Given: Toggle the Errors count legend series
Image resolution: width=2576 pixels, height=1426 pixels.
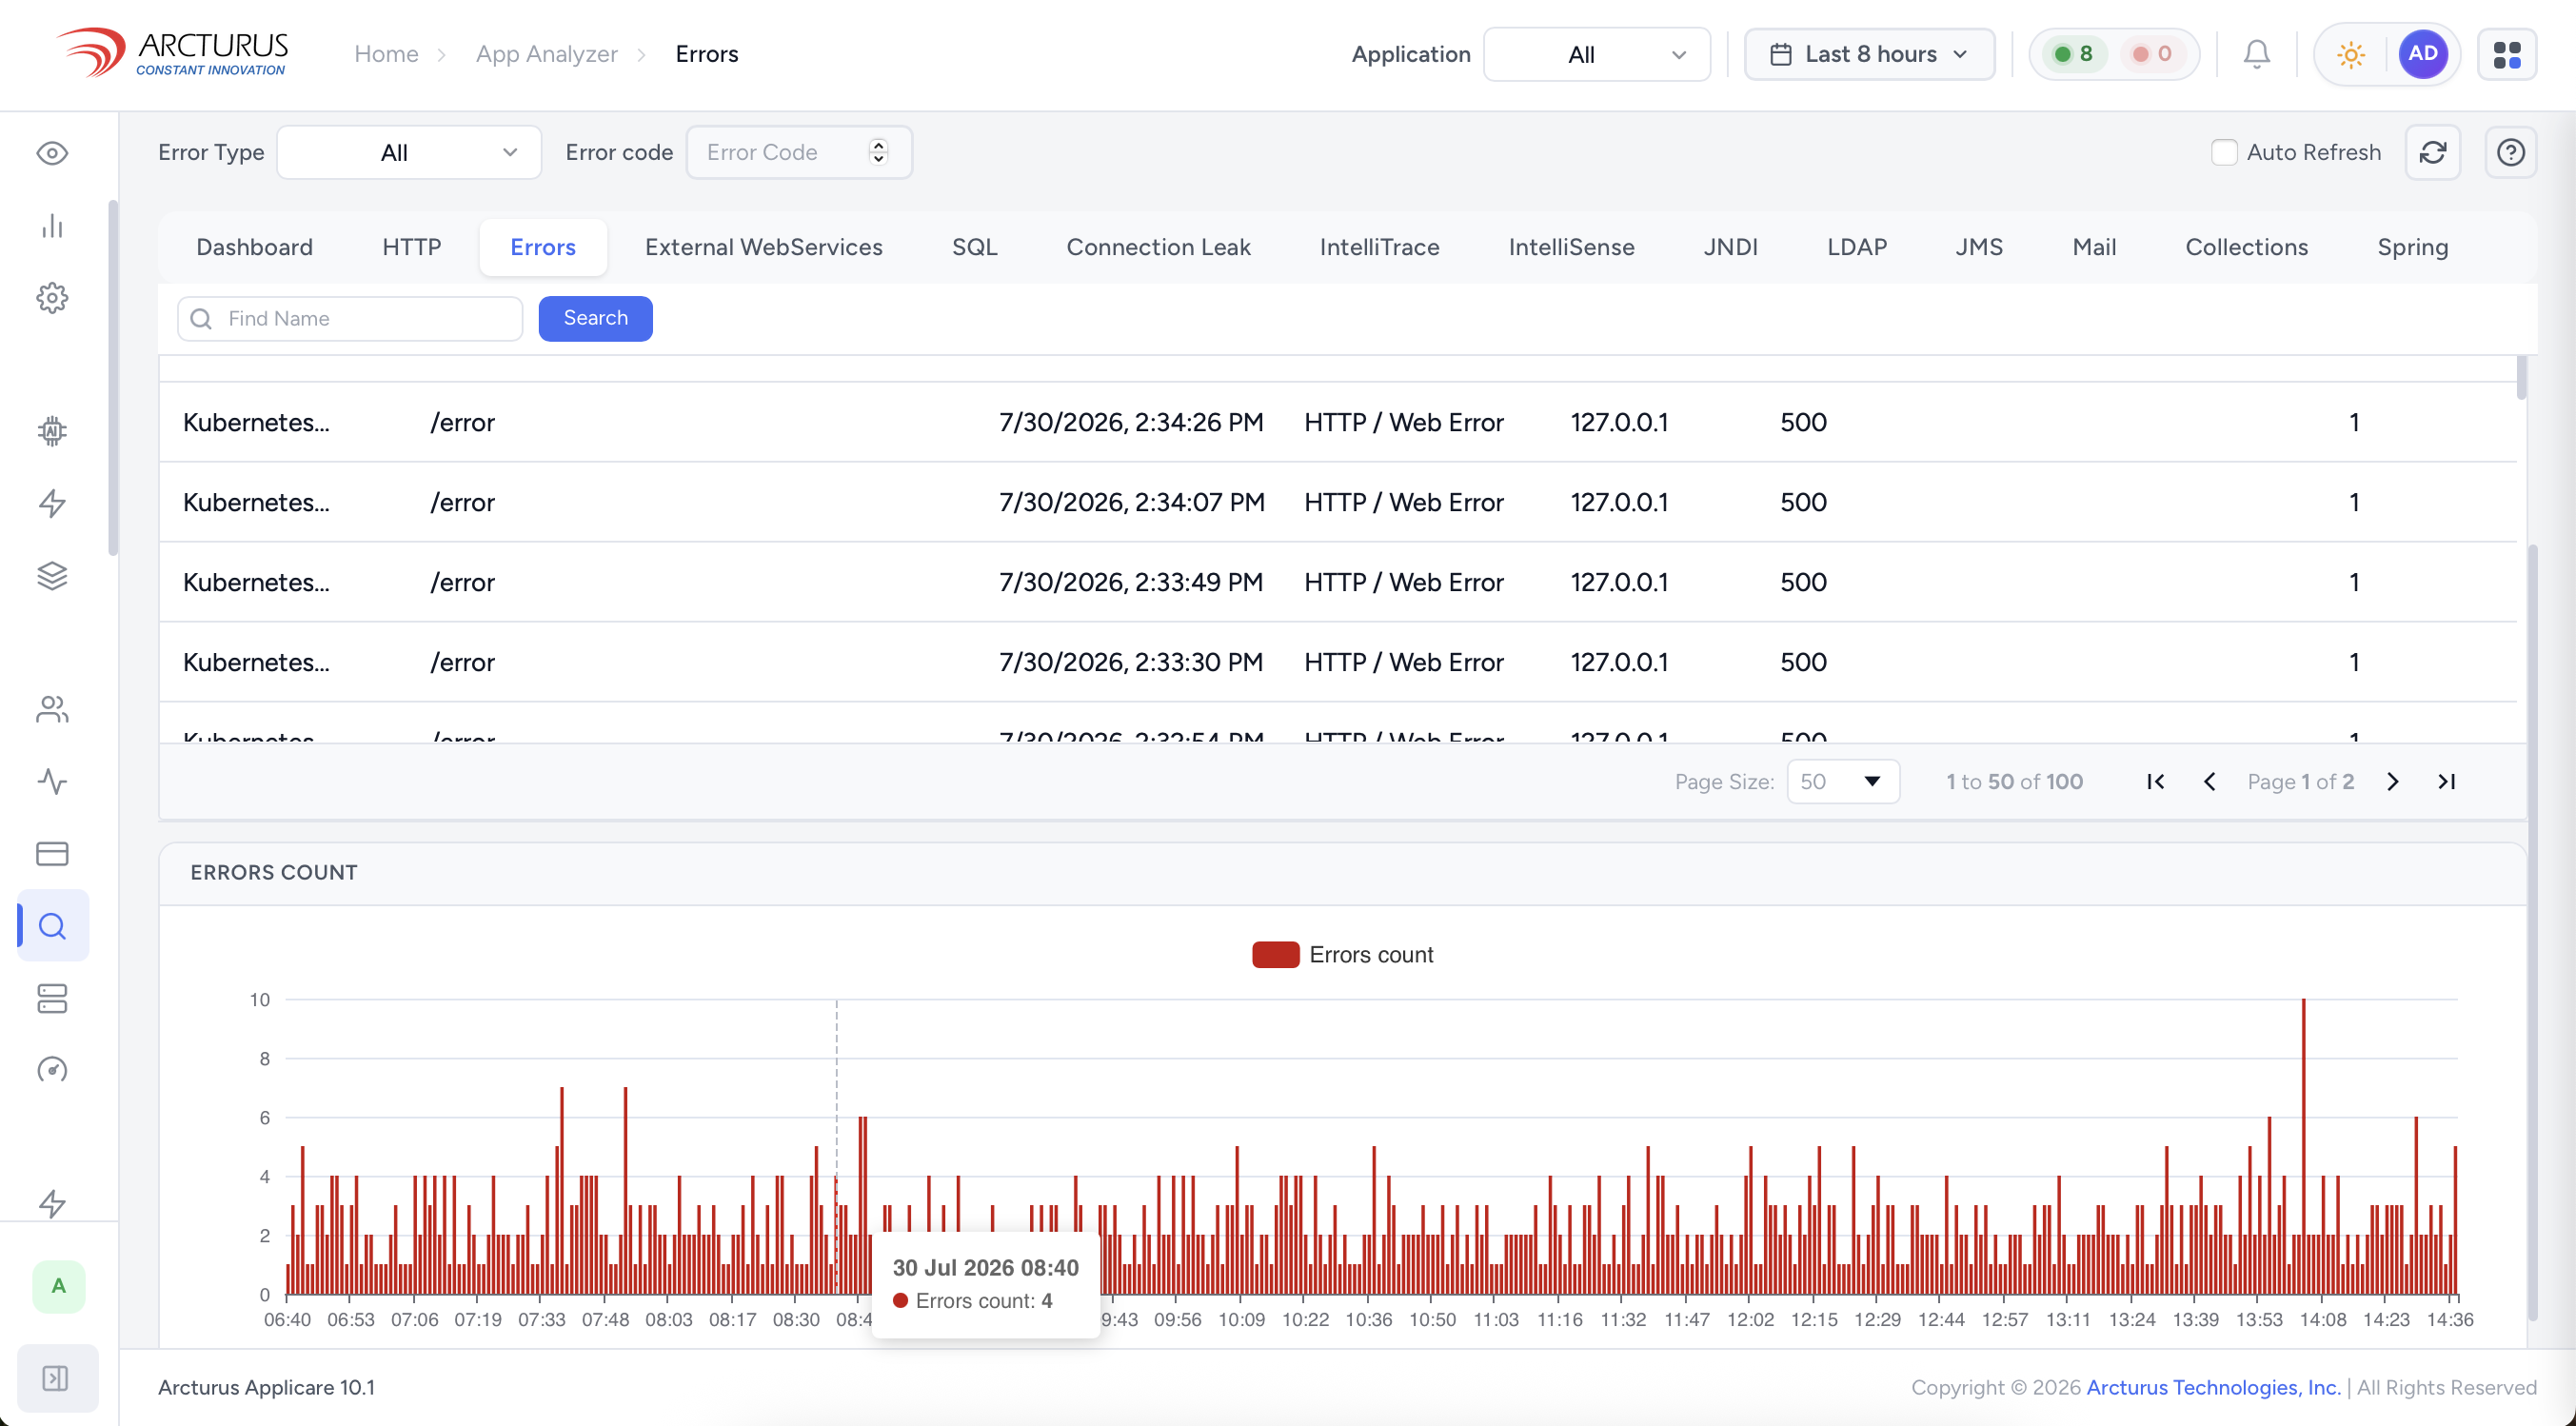Looking at the screenshot, I should click(1343, 955).
